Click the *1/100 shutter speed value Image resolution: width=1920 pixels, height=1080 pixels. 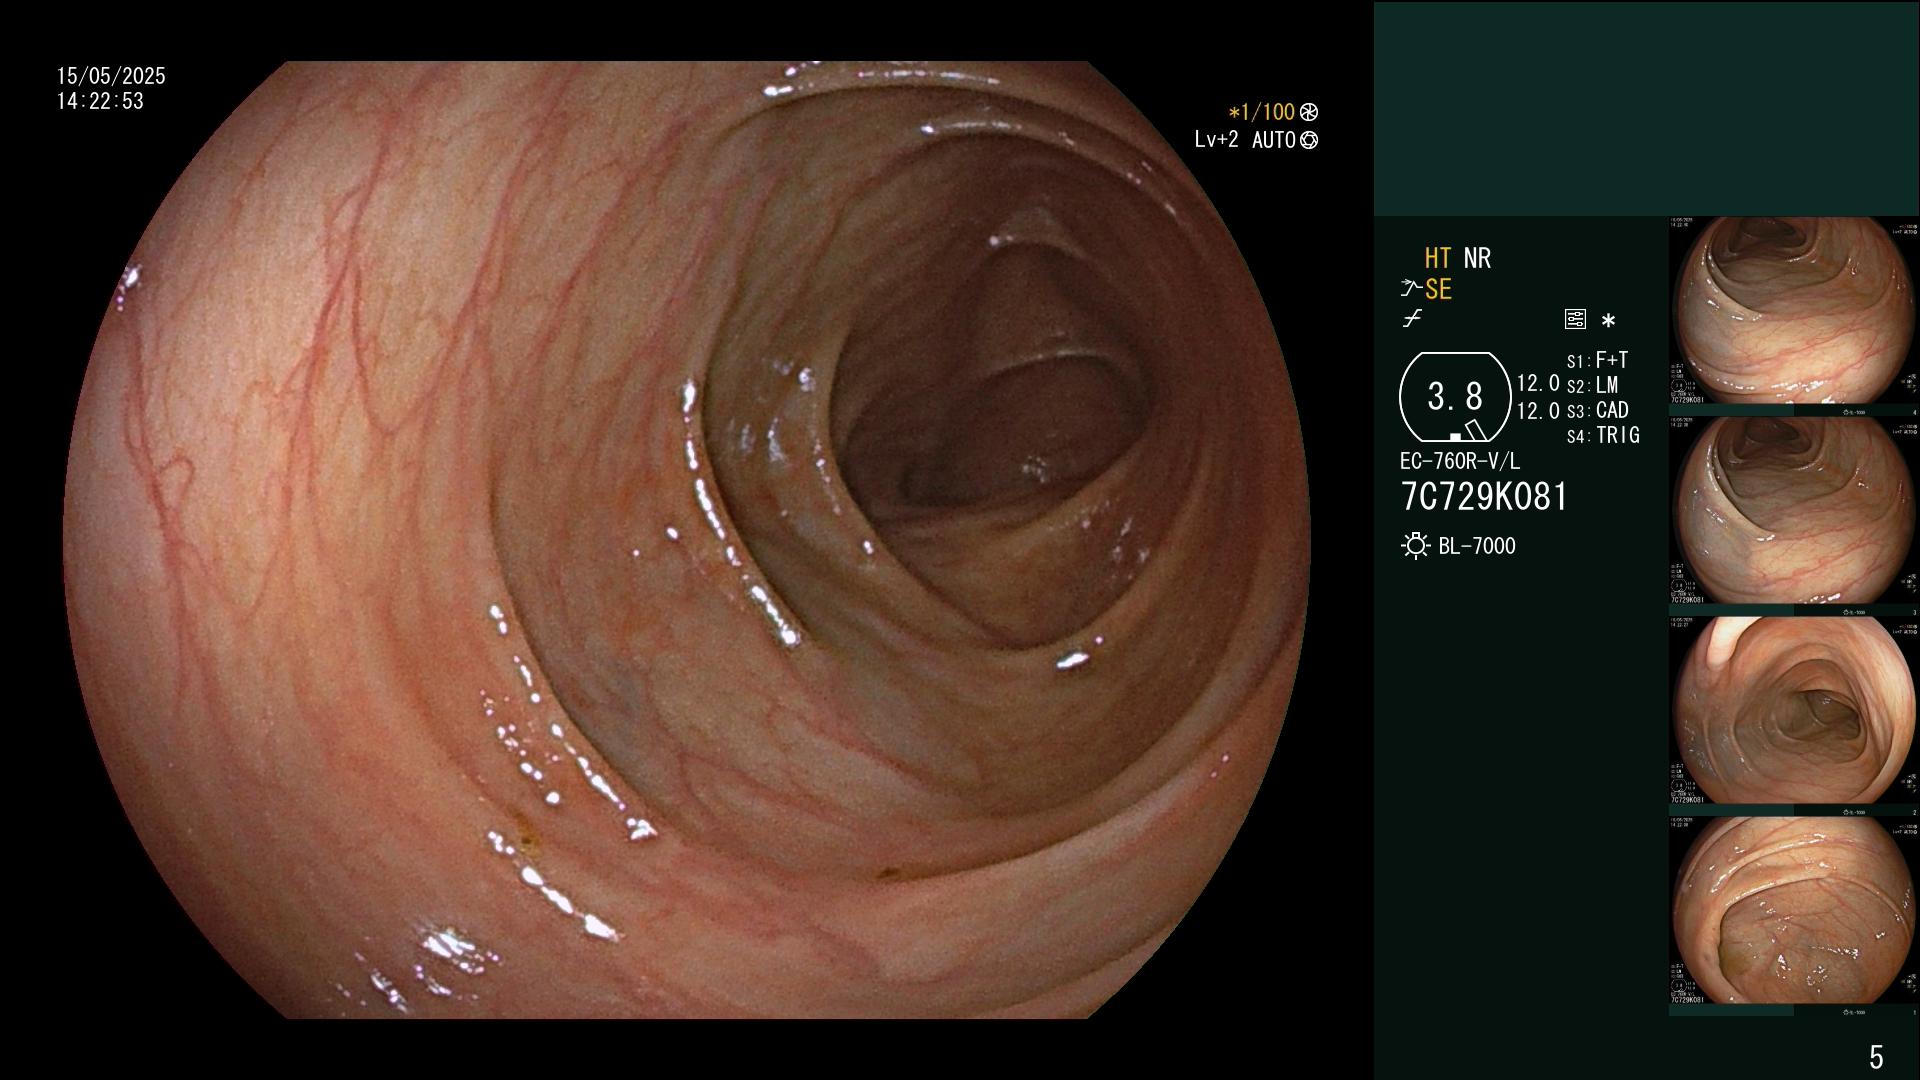[x=1261, y=112]
